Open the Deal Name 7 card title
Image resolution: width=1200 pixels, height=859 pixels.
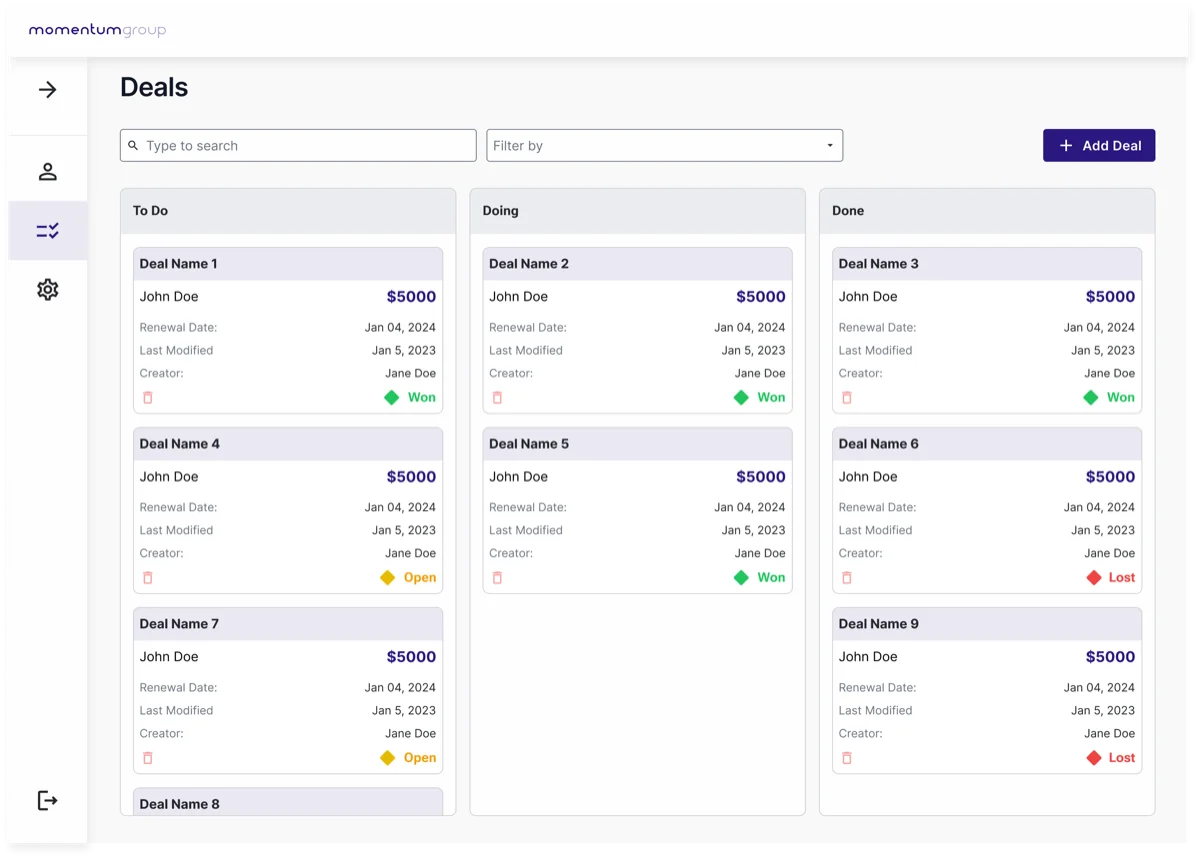click(x=179, y=624)
